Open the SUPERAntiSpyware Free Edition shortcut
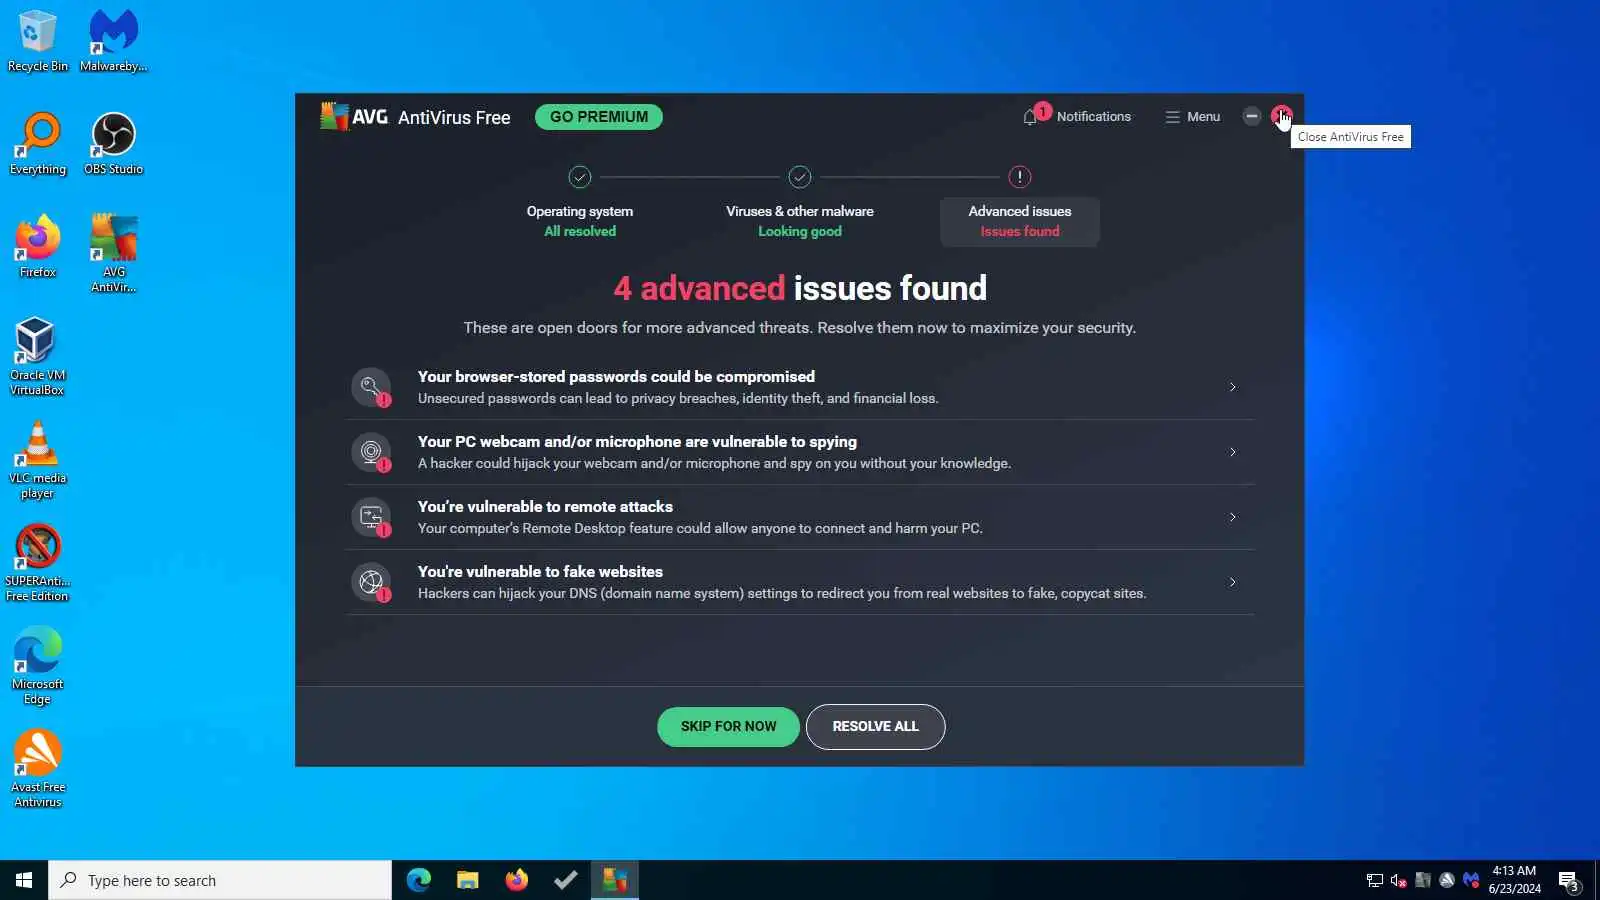 click(x=38, y=563)
